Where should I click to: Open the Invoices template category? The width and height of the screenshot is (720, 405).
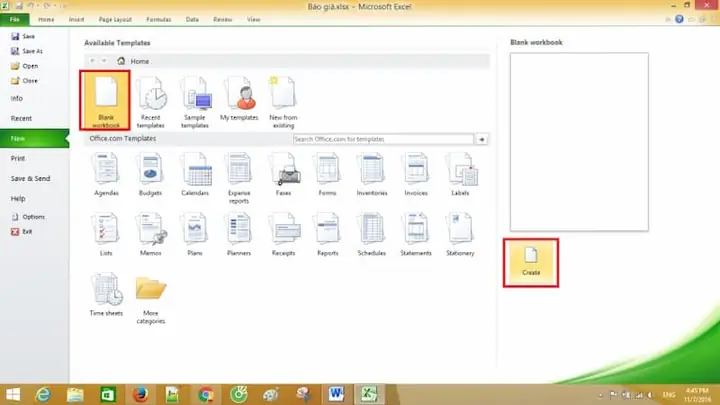coord(416,174)
